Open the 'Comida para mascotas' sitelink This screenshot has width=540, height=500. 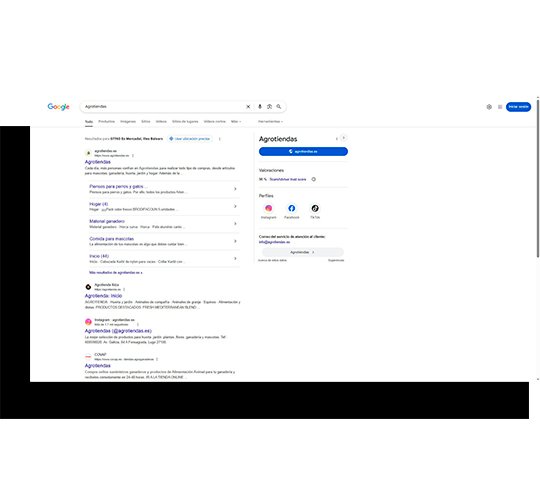pyautogui.click(x=112, y=239)
